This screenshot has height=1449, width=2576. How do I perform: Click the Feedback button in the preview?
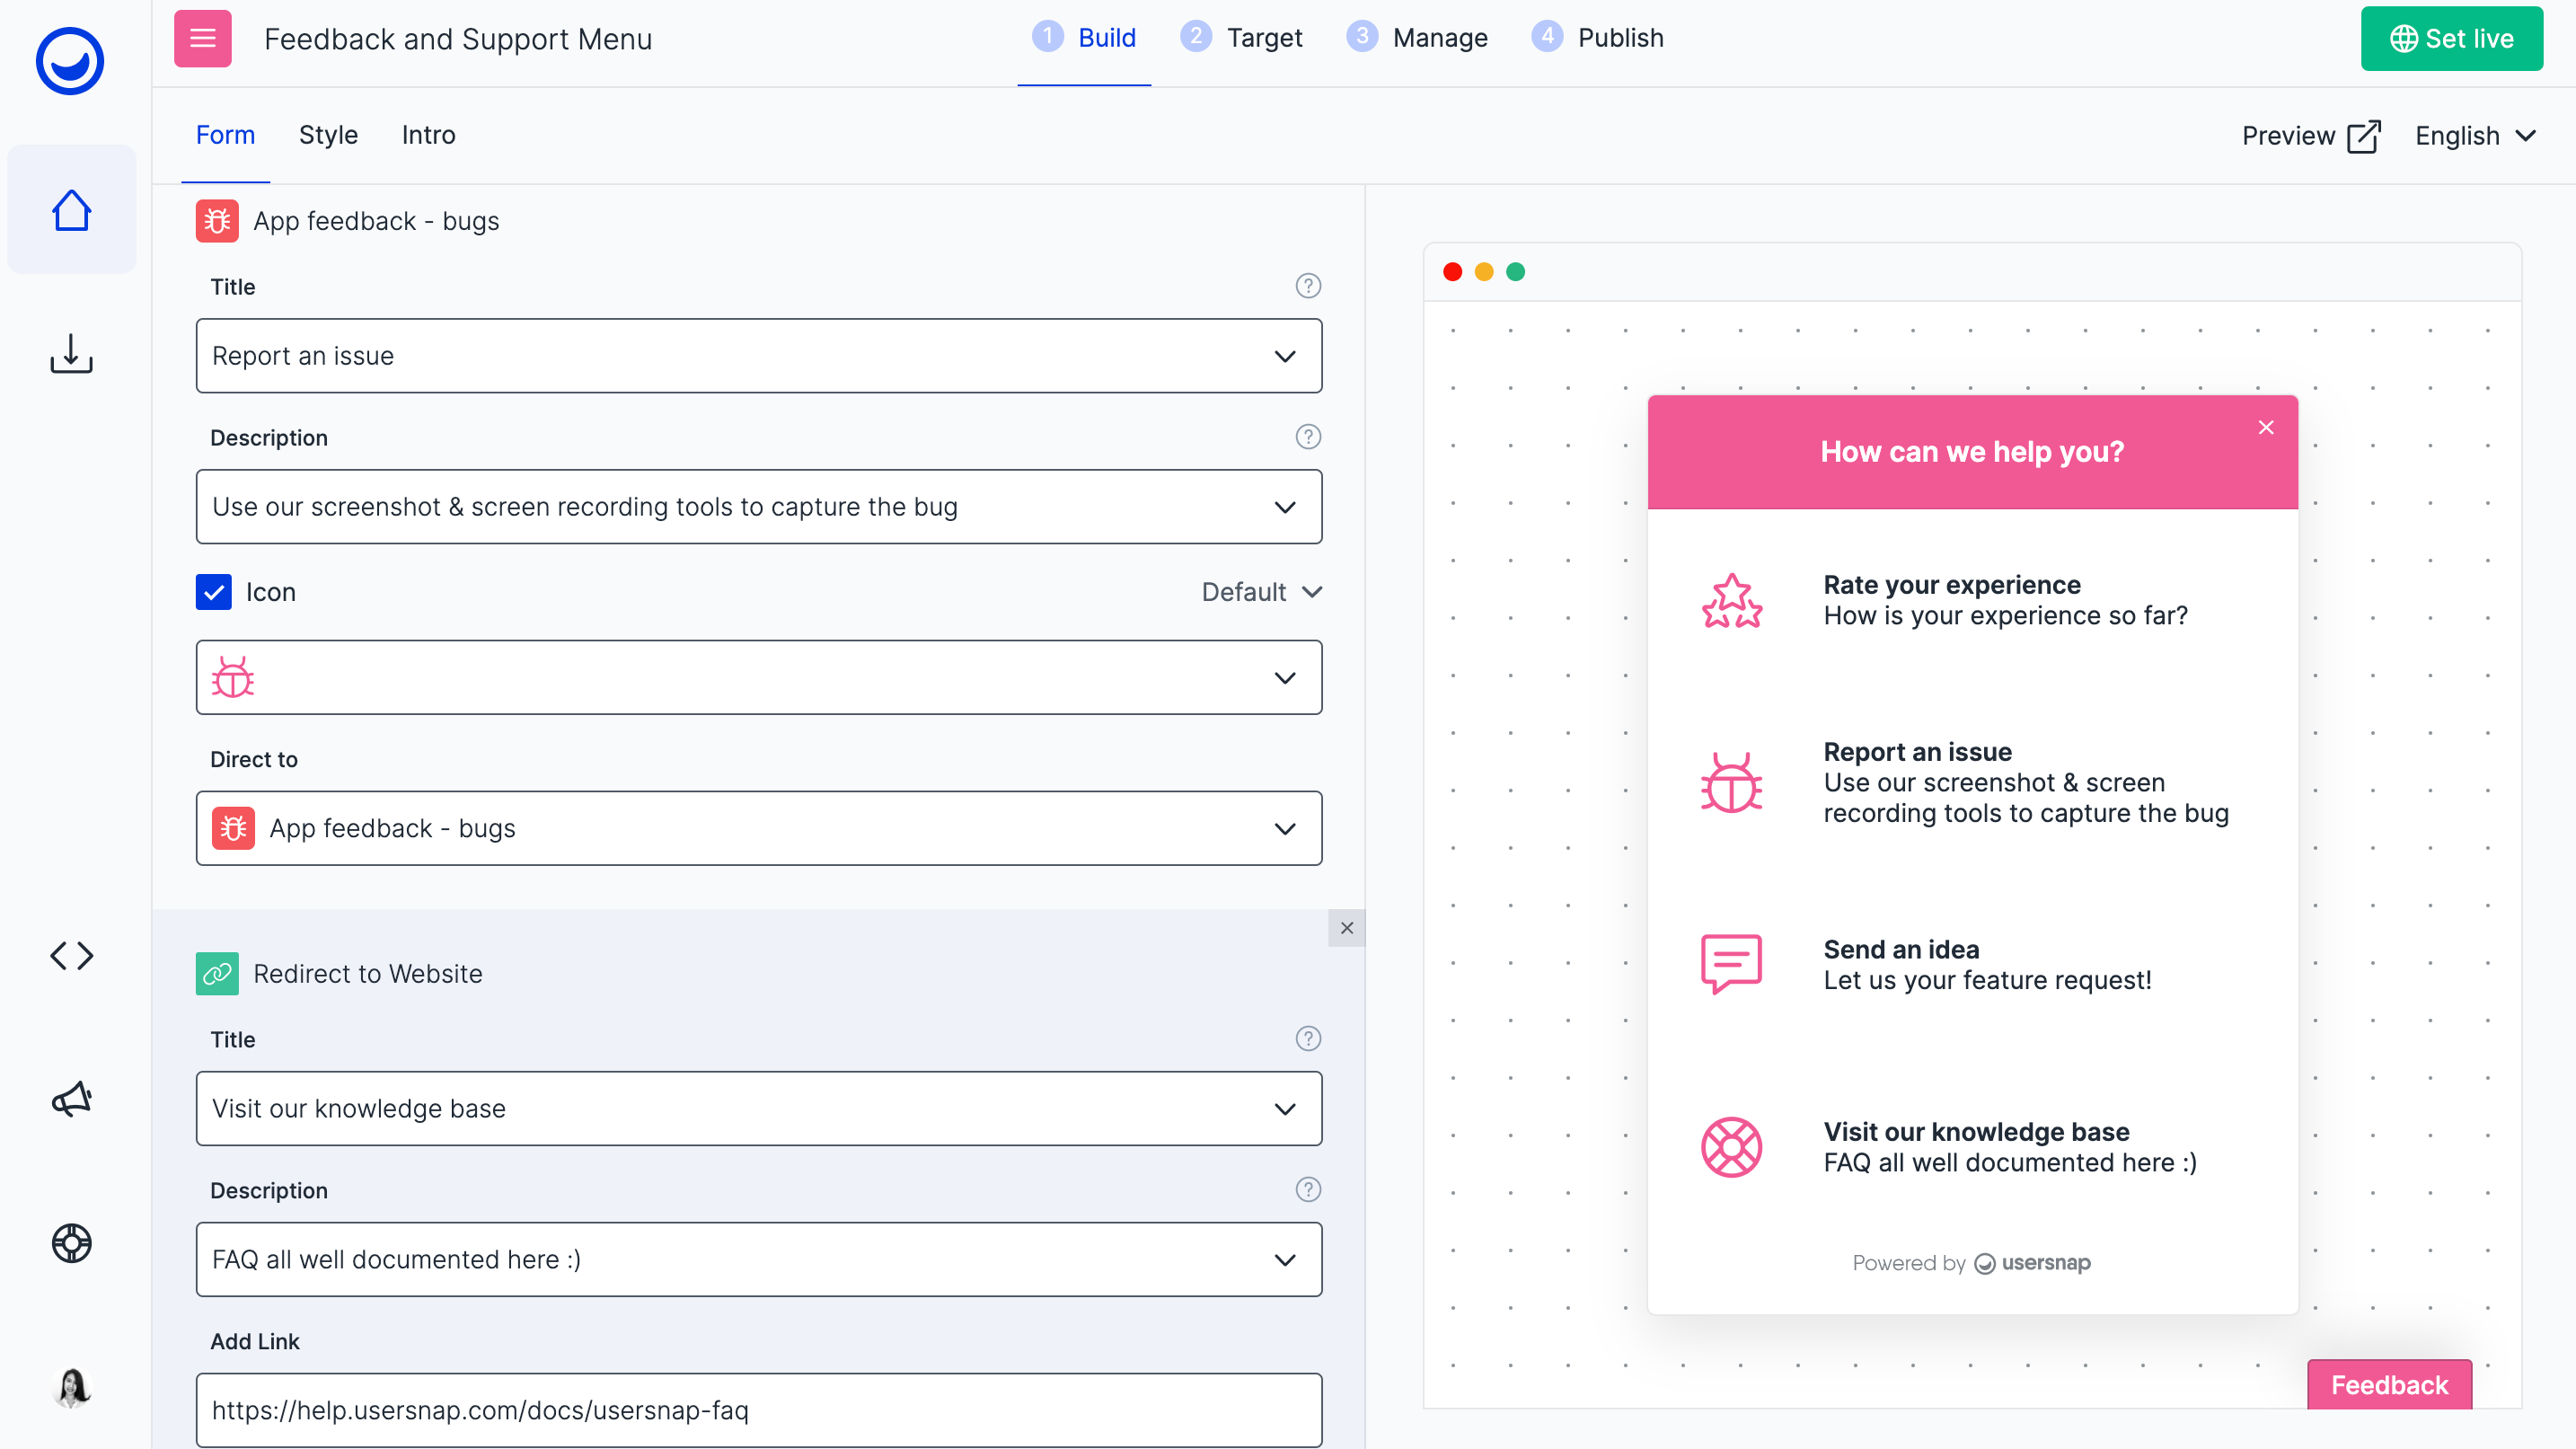pos(2389,1384)
